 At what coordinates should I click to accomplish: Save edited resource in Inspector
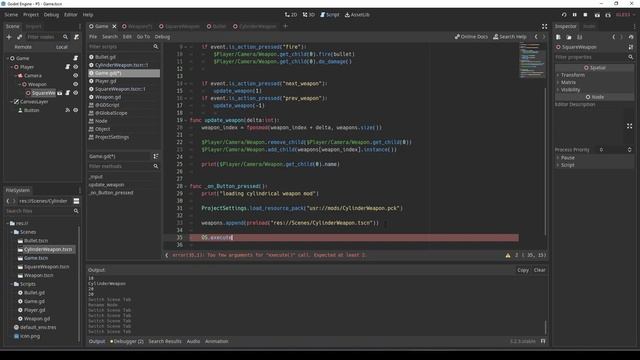coord(580,37)
